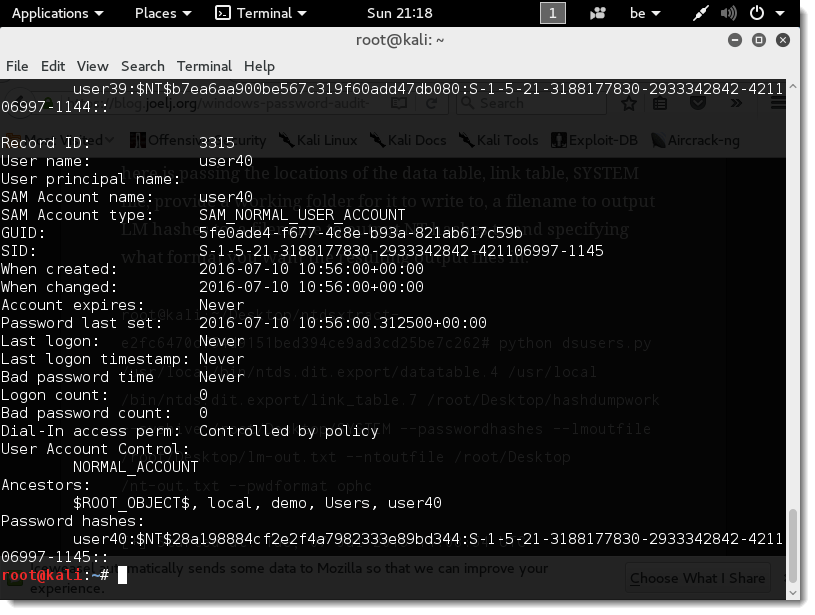The image size is (815, 615).
Task: Open the Edit menu in terminal
Action: click(x=53, y=66)
